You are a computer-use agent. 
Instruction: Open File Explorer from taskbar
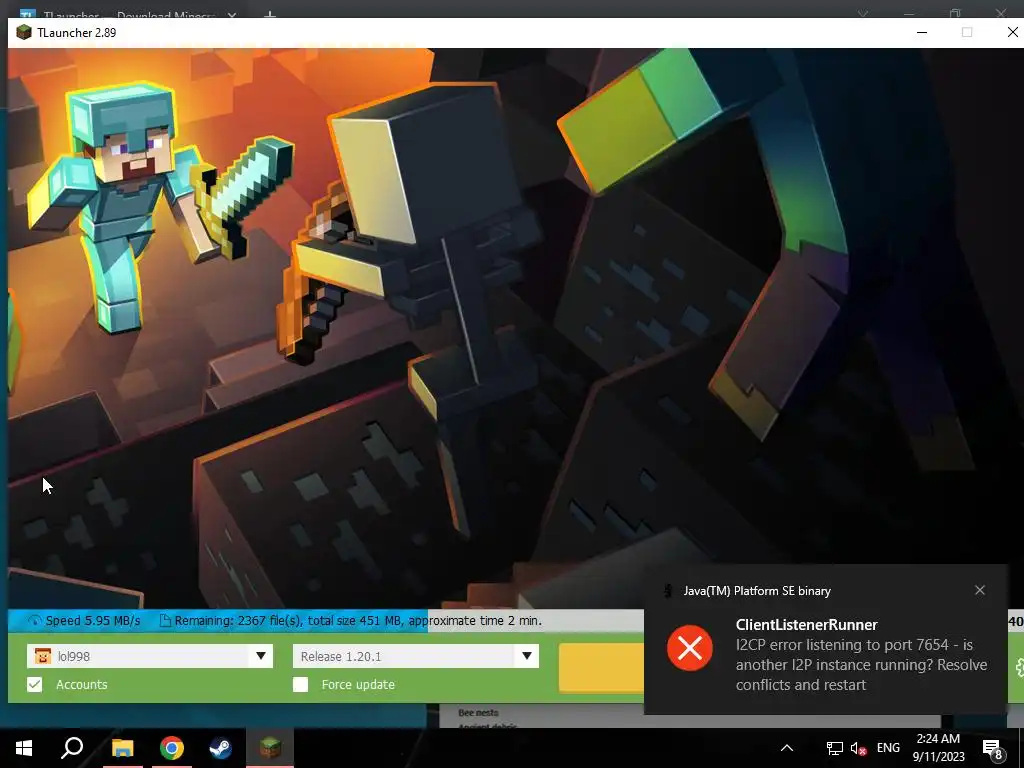coord(122,748)
